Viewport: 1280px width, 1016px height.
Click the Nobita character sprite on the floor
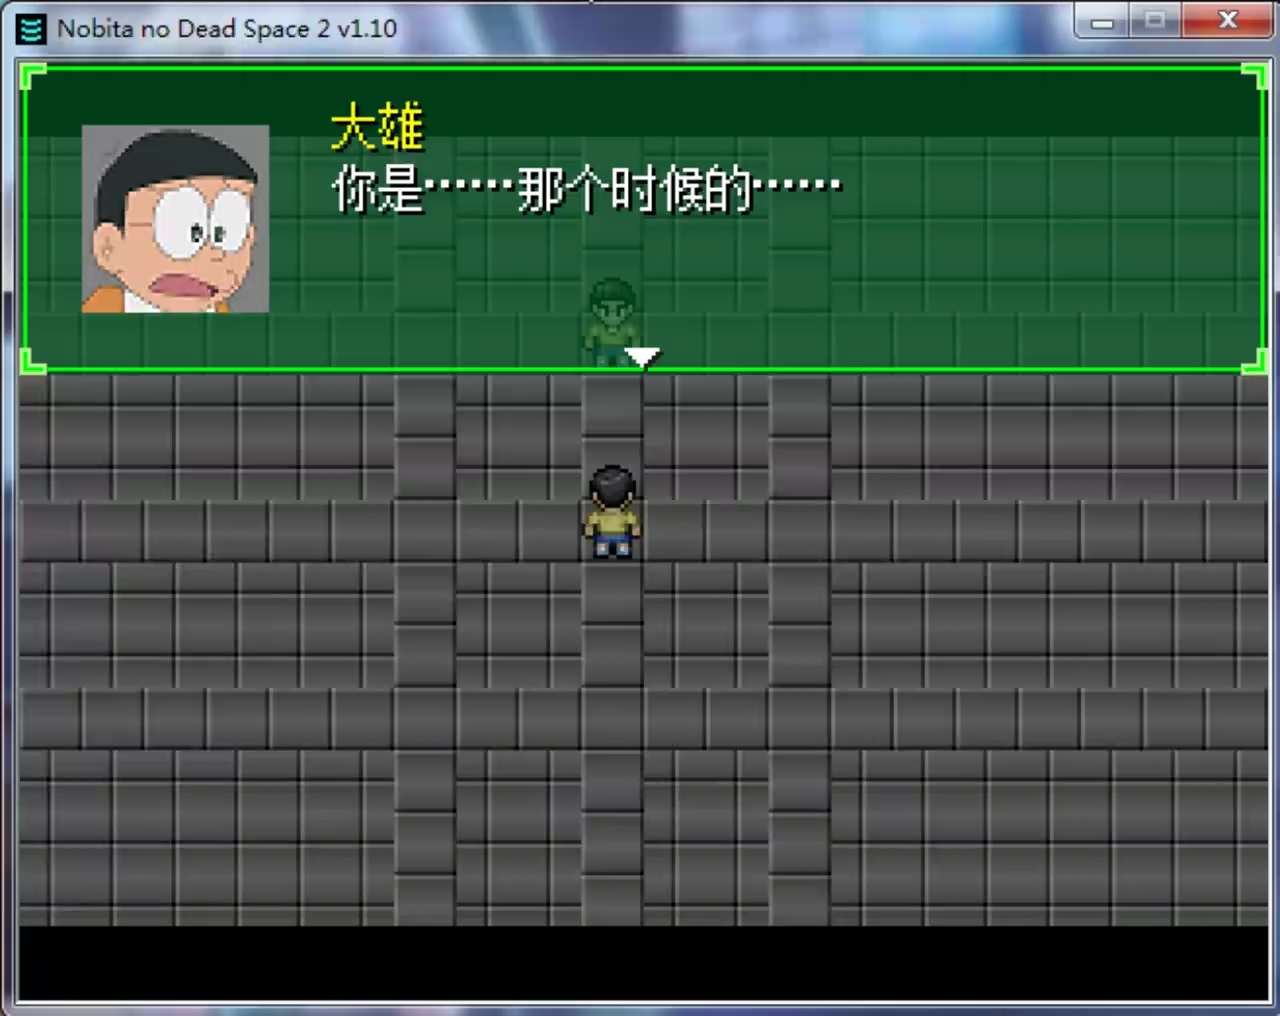(612, 511)
